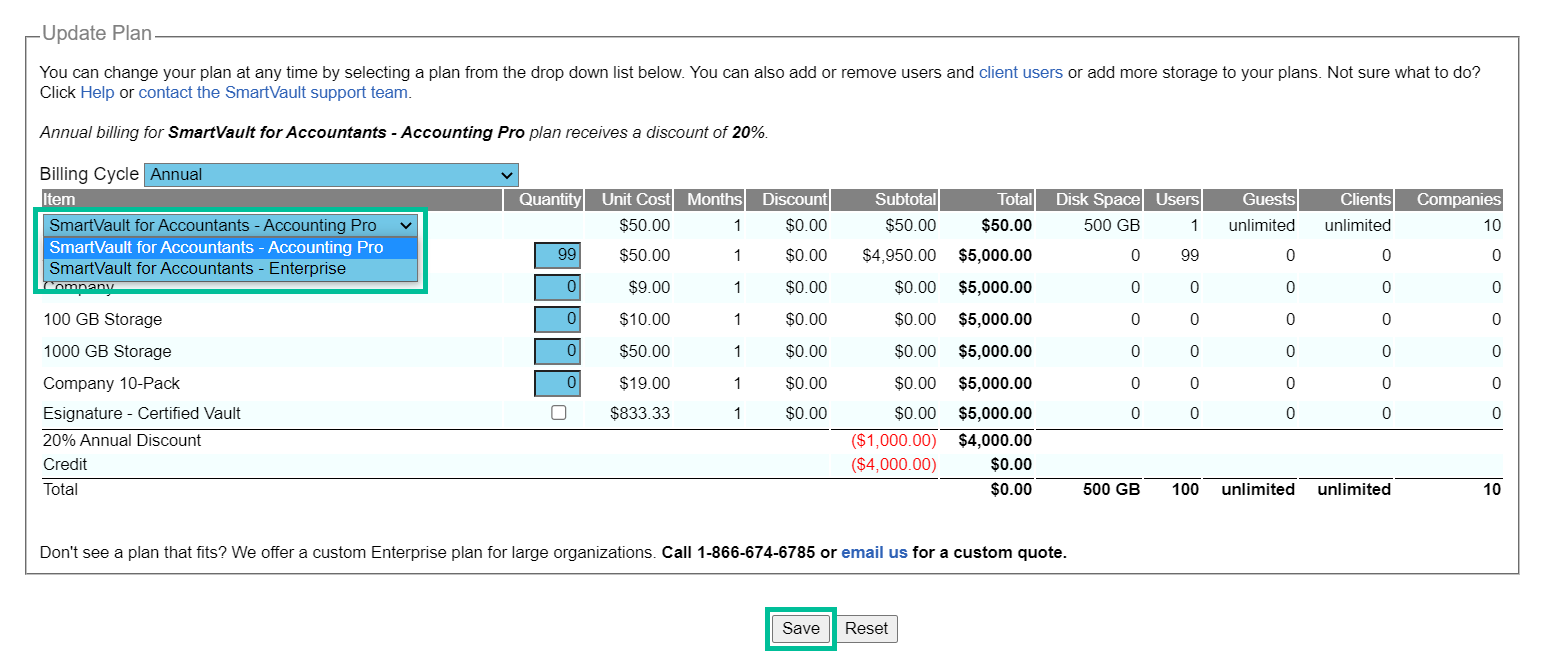
Task: Click the Billing Cycle label
Action: pos(89,174)
